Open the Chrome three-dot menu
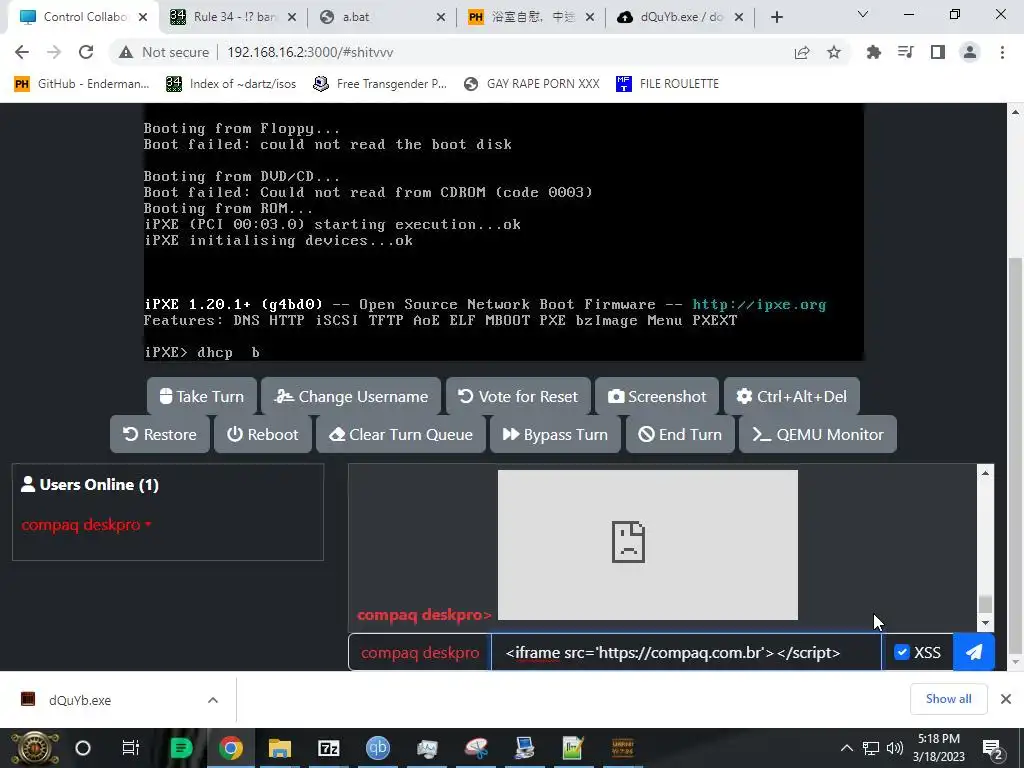This screenshot has width=1024, height=768. [1002, 52]
